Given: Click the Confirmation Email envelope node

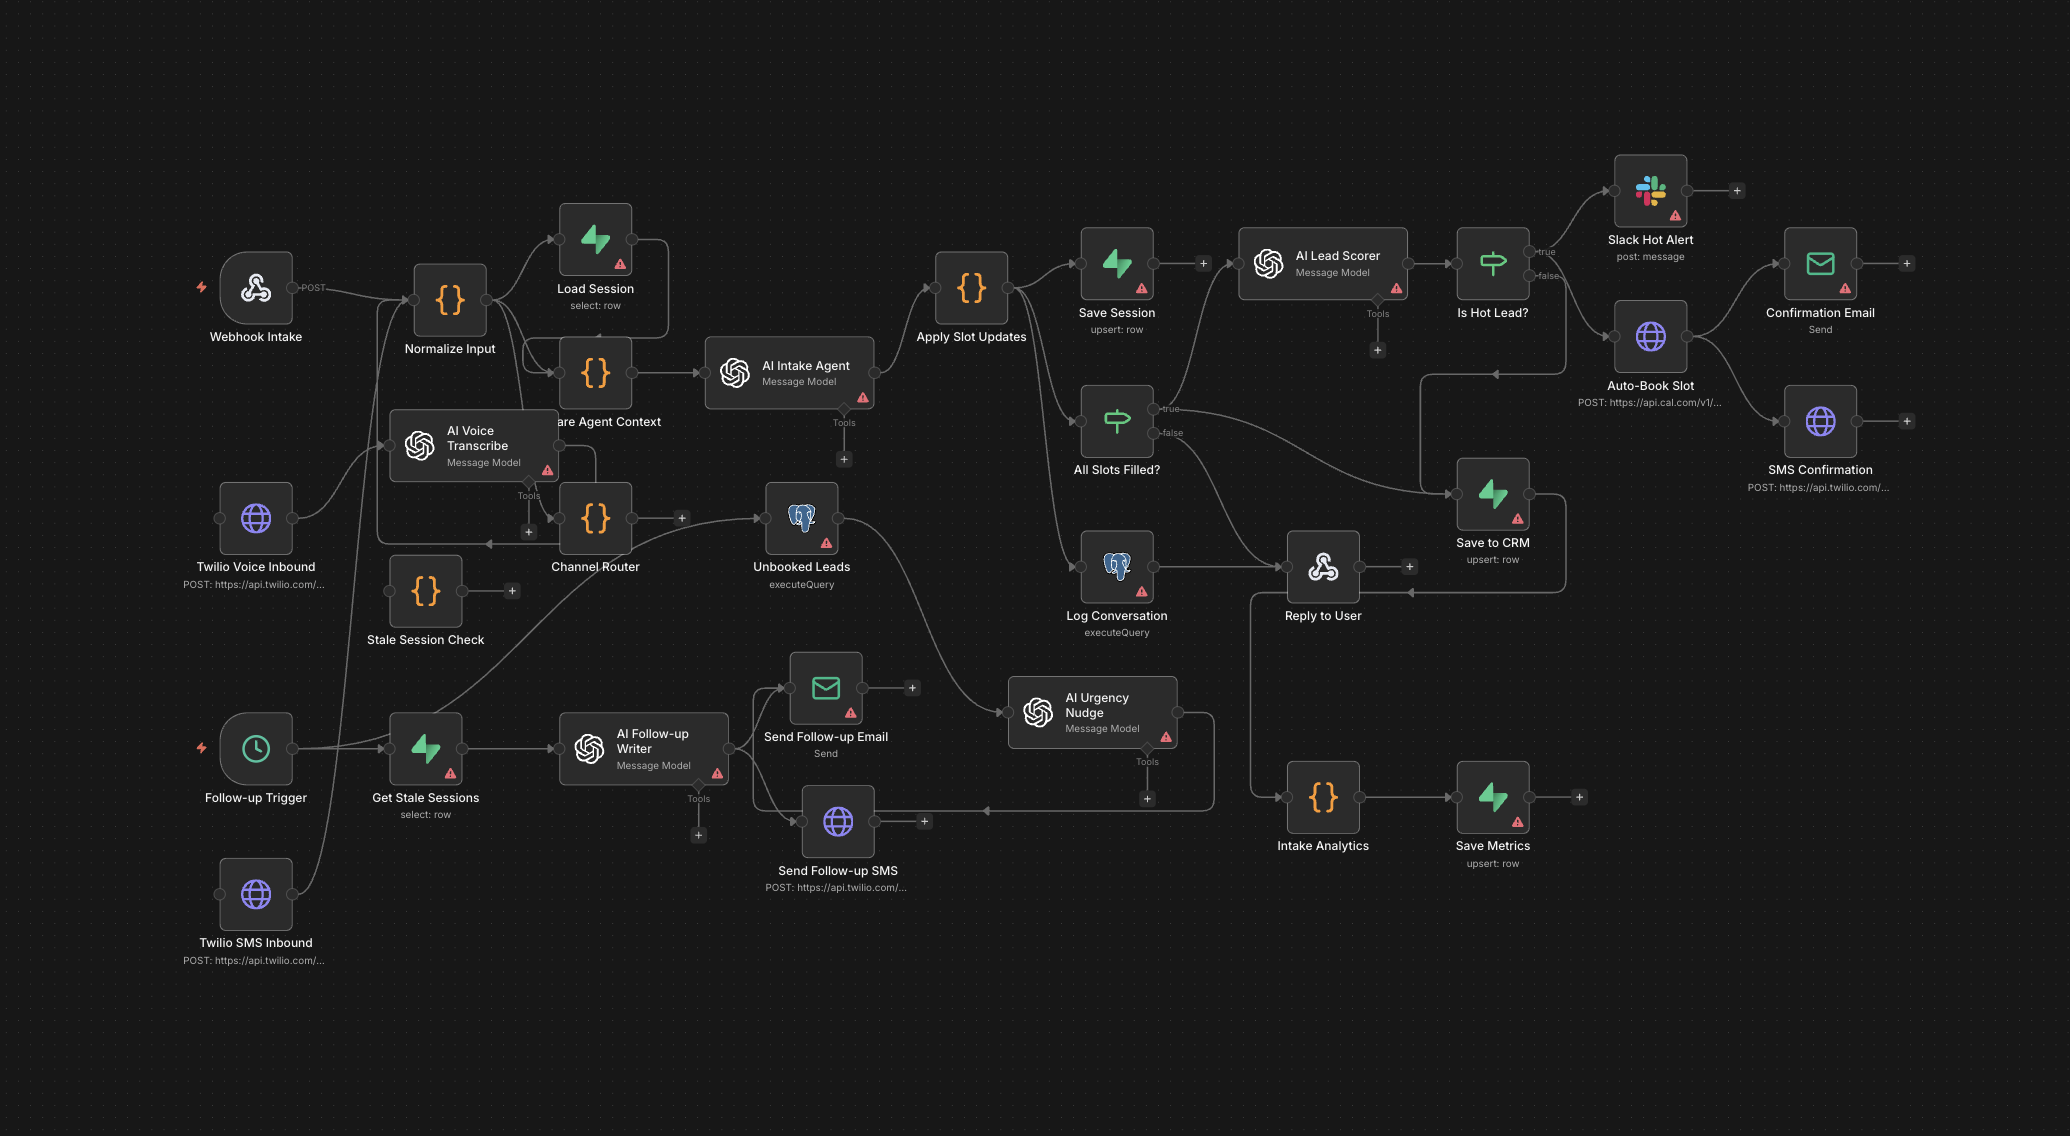Looking at the screenshot, I should click(x=1820, y=264).
